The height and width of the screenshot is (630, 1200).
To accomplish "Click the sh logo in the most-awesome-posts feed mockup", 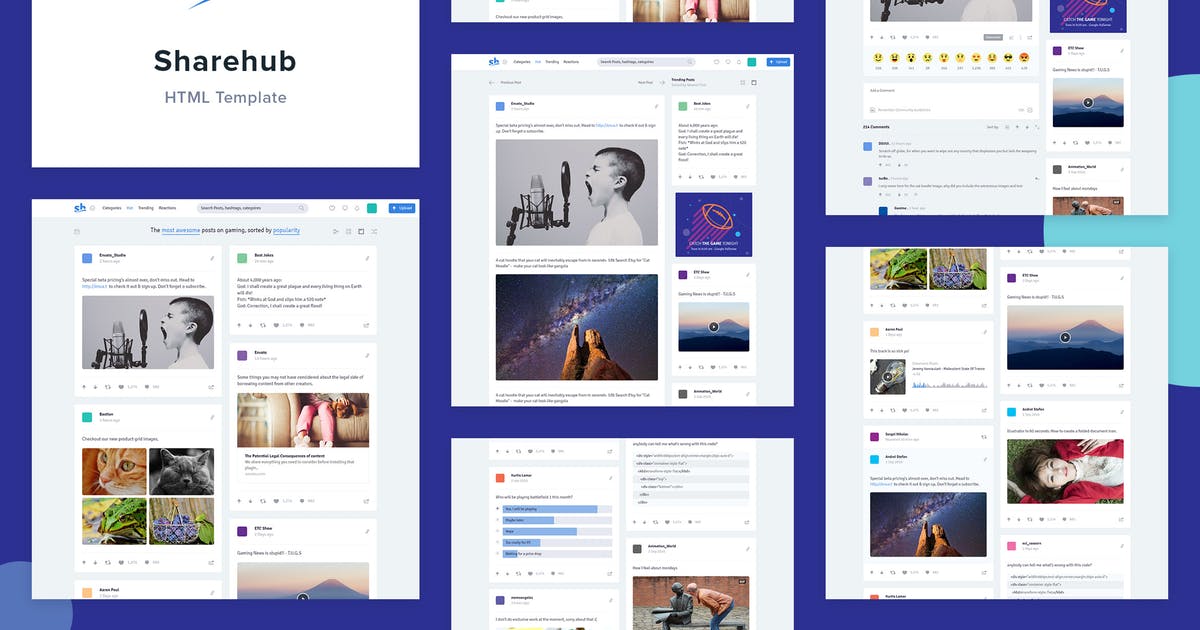I will (x=79, y=208).
